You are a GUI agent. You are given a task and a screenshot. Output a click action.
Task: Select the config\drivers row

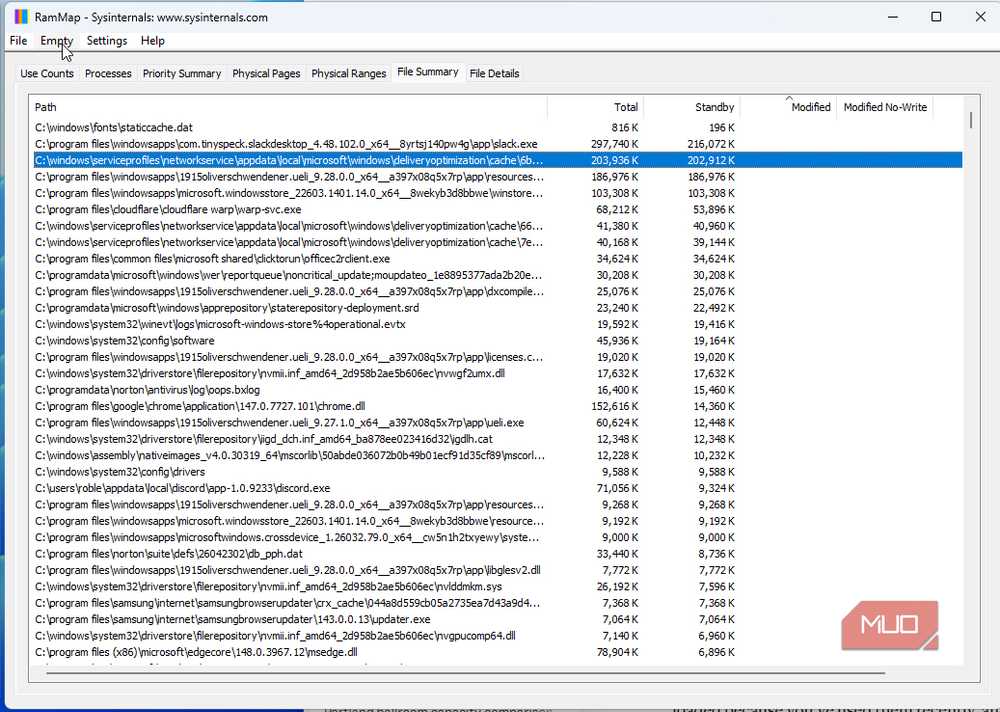coord(497,472)
